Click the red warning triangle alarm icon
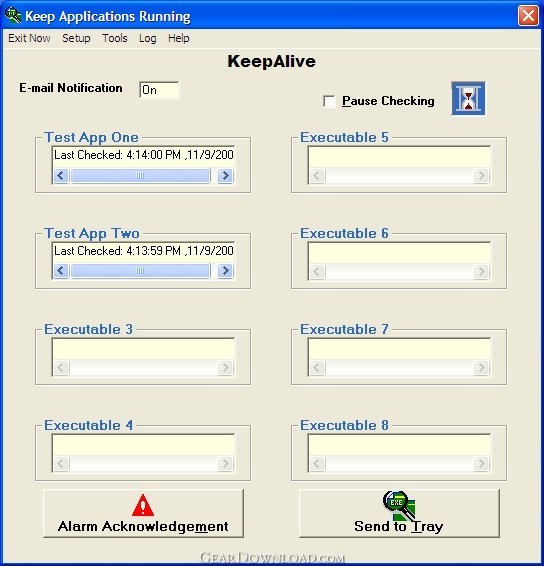 (x=143, y=505)
